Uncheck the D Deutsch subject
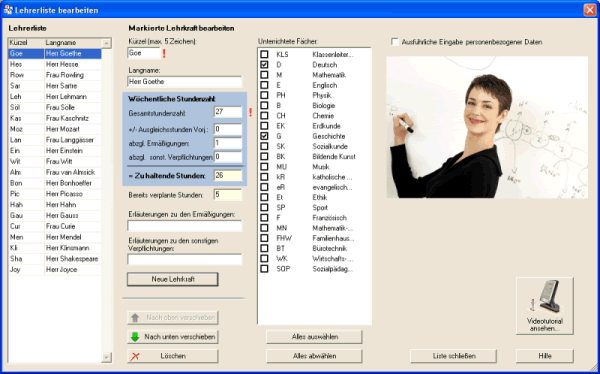This screenshot has width=600, height=374. click(x=264, y=65)
